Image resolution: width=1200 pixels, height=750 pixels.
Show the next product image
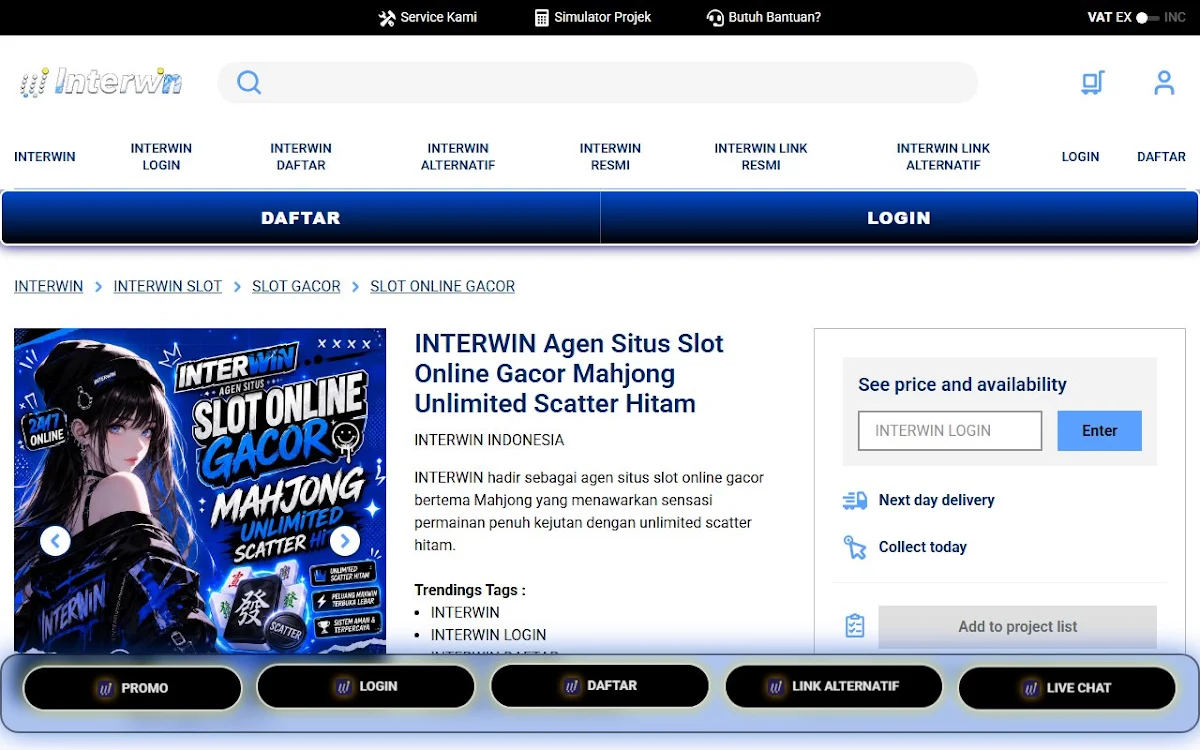[345, 541]
